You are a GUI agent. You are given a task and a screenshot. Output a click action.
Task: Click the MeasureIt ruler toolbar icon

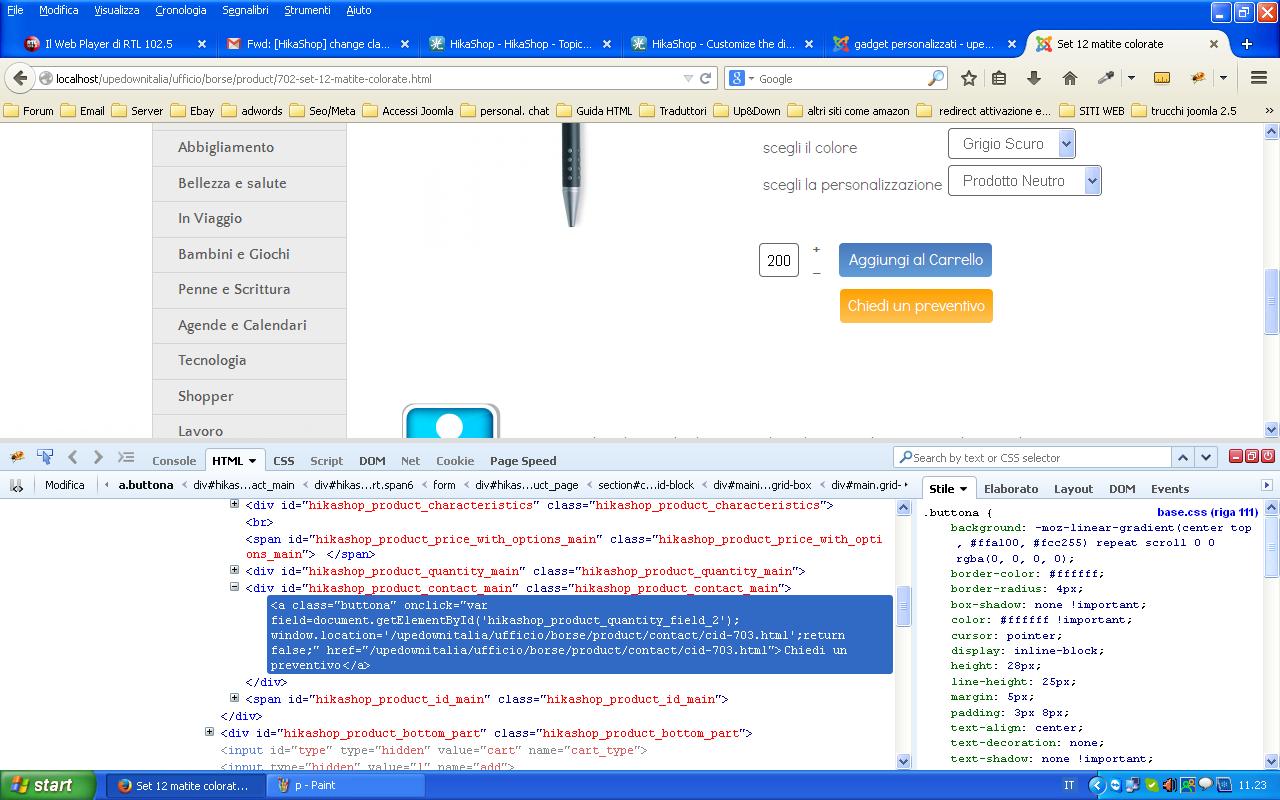pos(1161,78)
